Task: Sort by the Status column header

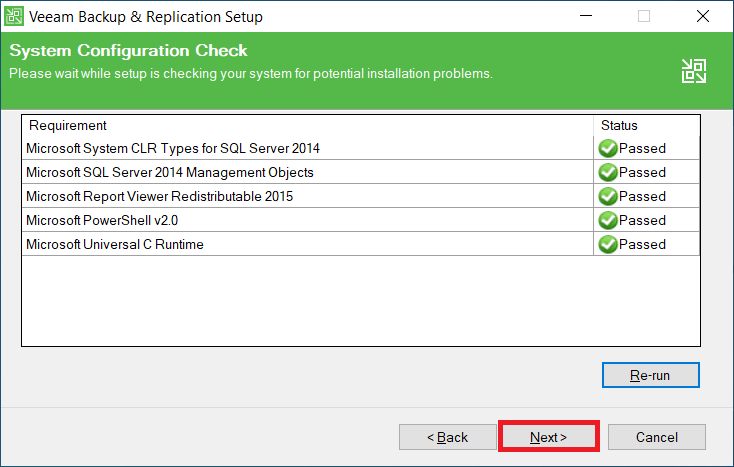Action: 645,126
